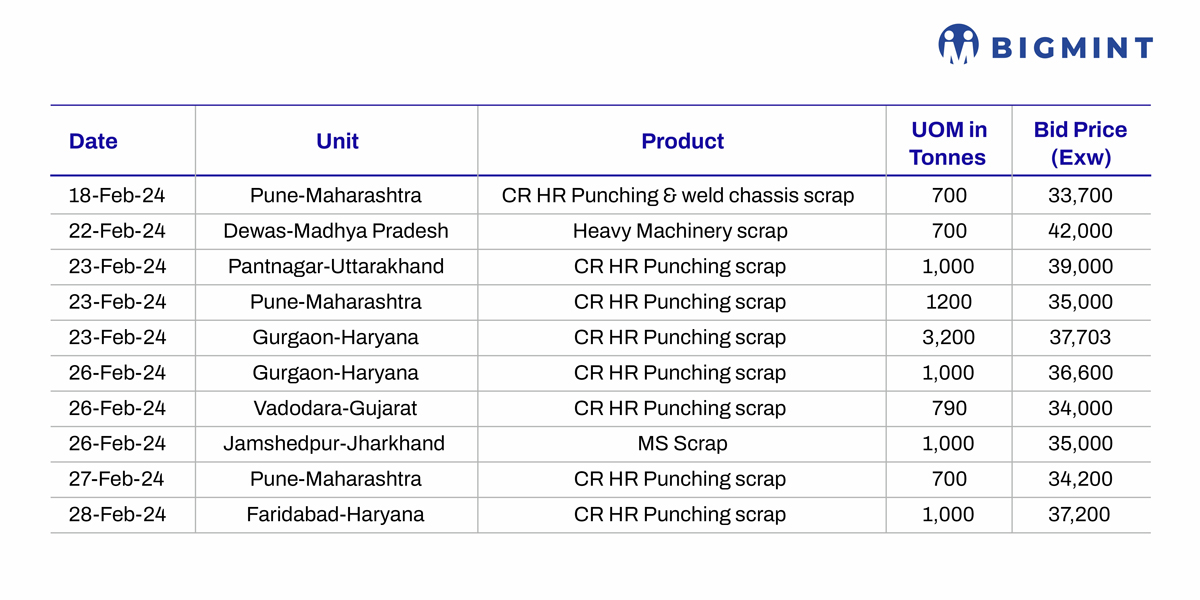Click the UOM in Tonnes header
Image resolution: width=1200 pixels, height=600 pixels.
tap(948, 143)
